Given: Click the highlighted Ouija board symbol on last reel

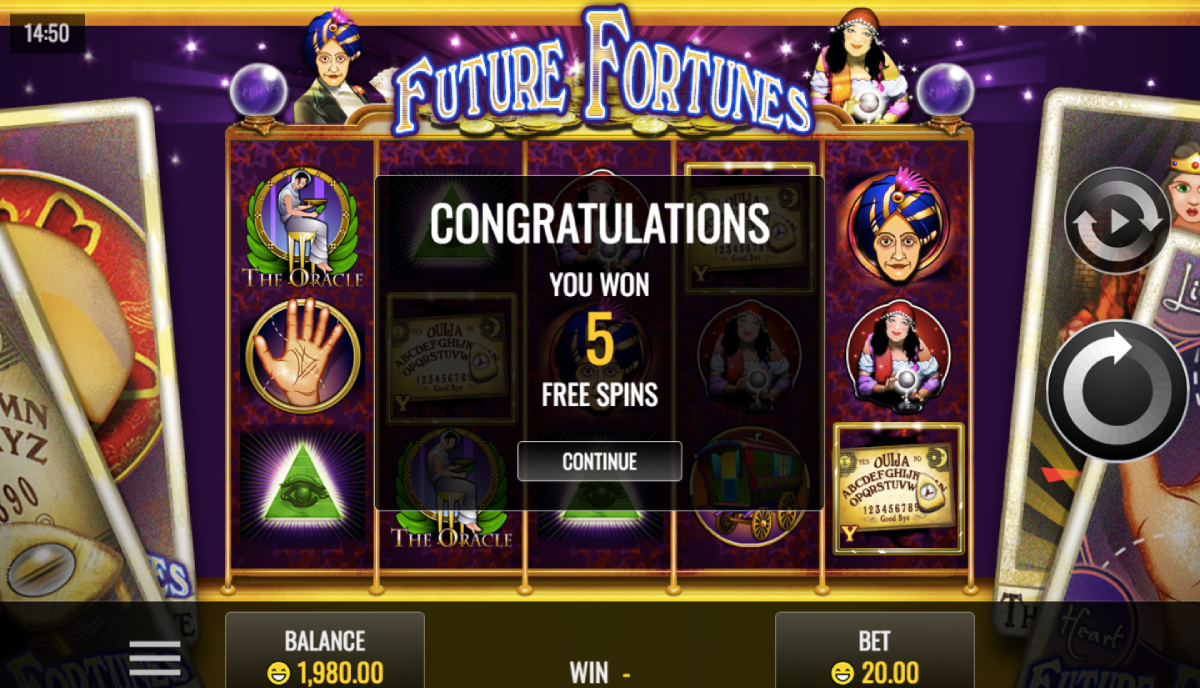Looking at the screenshot, I should pyautogui.click(x=898, y=488).
